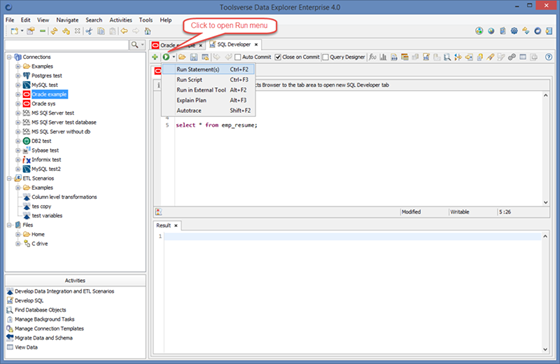Click the blue gear icon at top right
This screenshot has width=560, height=364.
514,31
